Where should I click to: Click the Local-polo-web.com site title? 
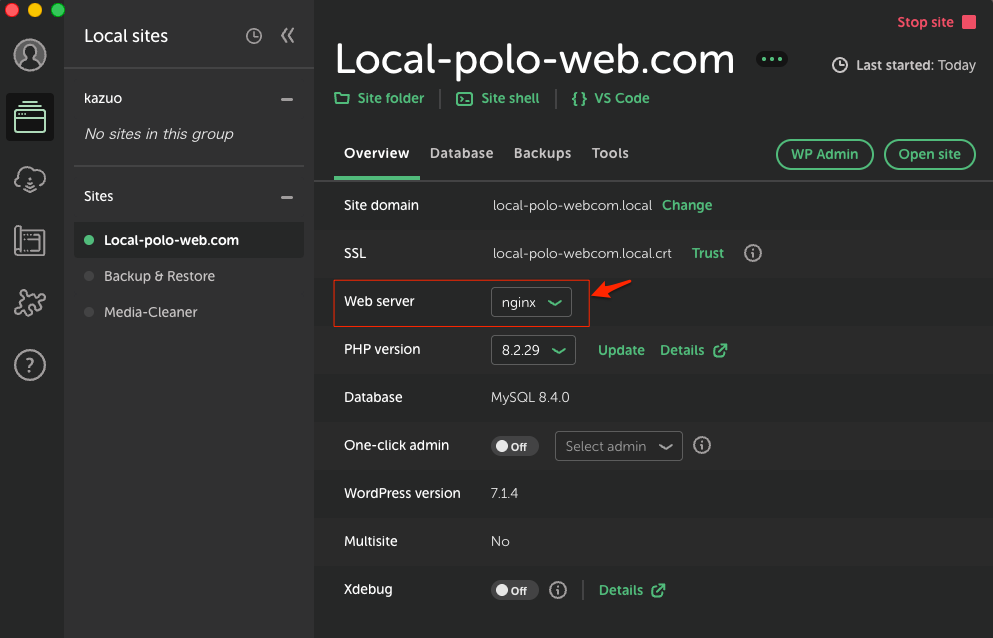tap(534, 59)
